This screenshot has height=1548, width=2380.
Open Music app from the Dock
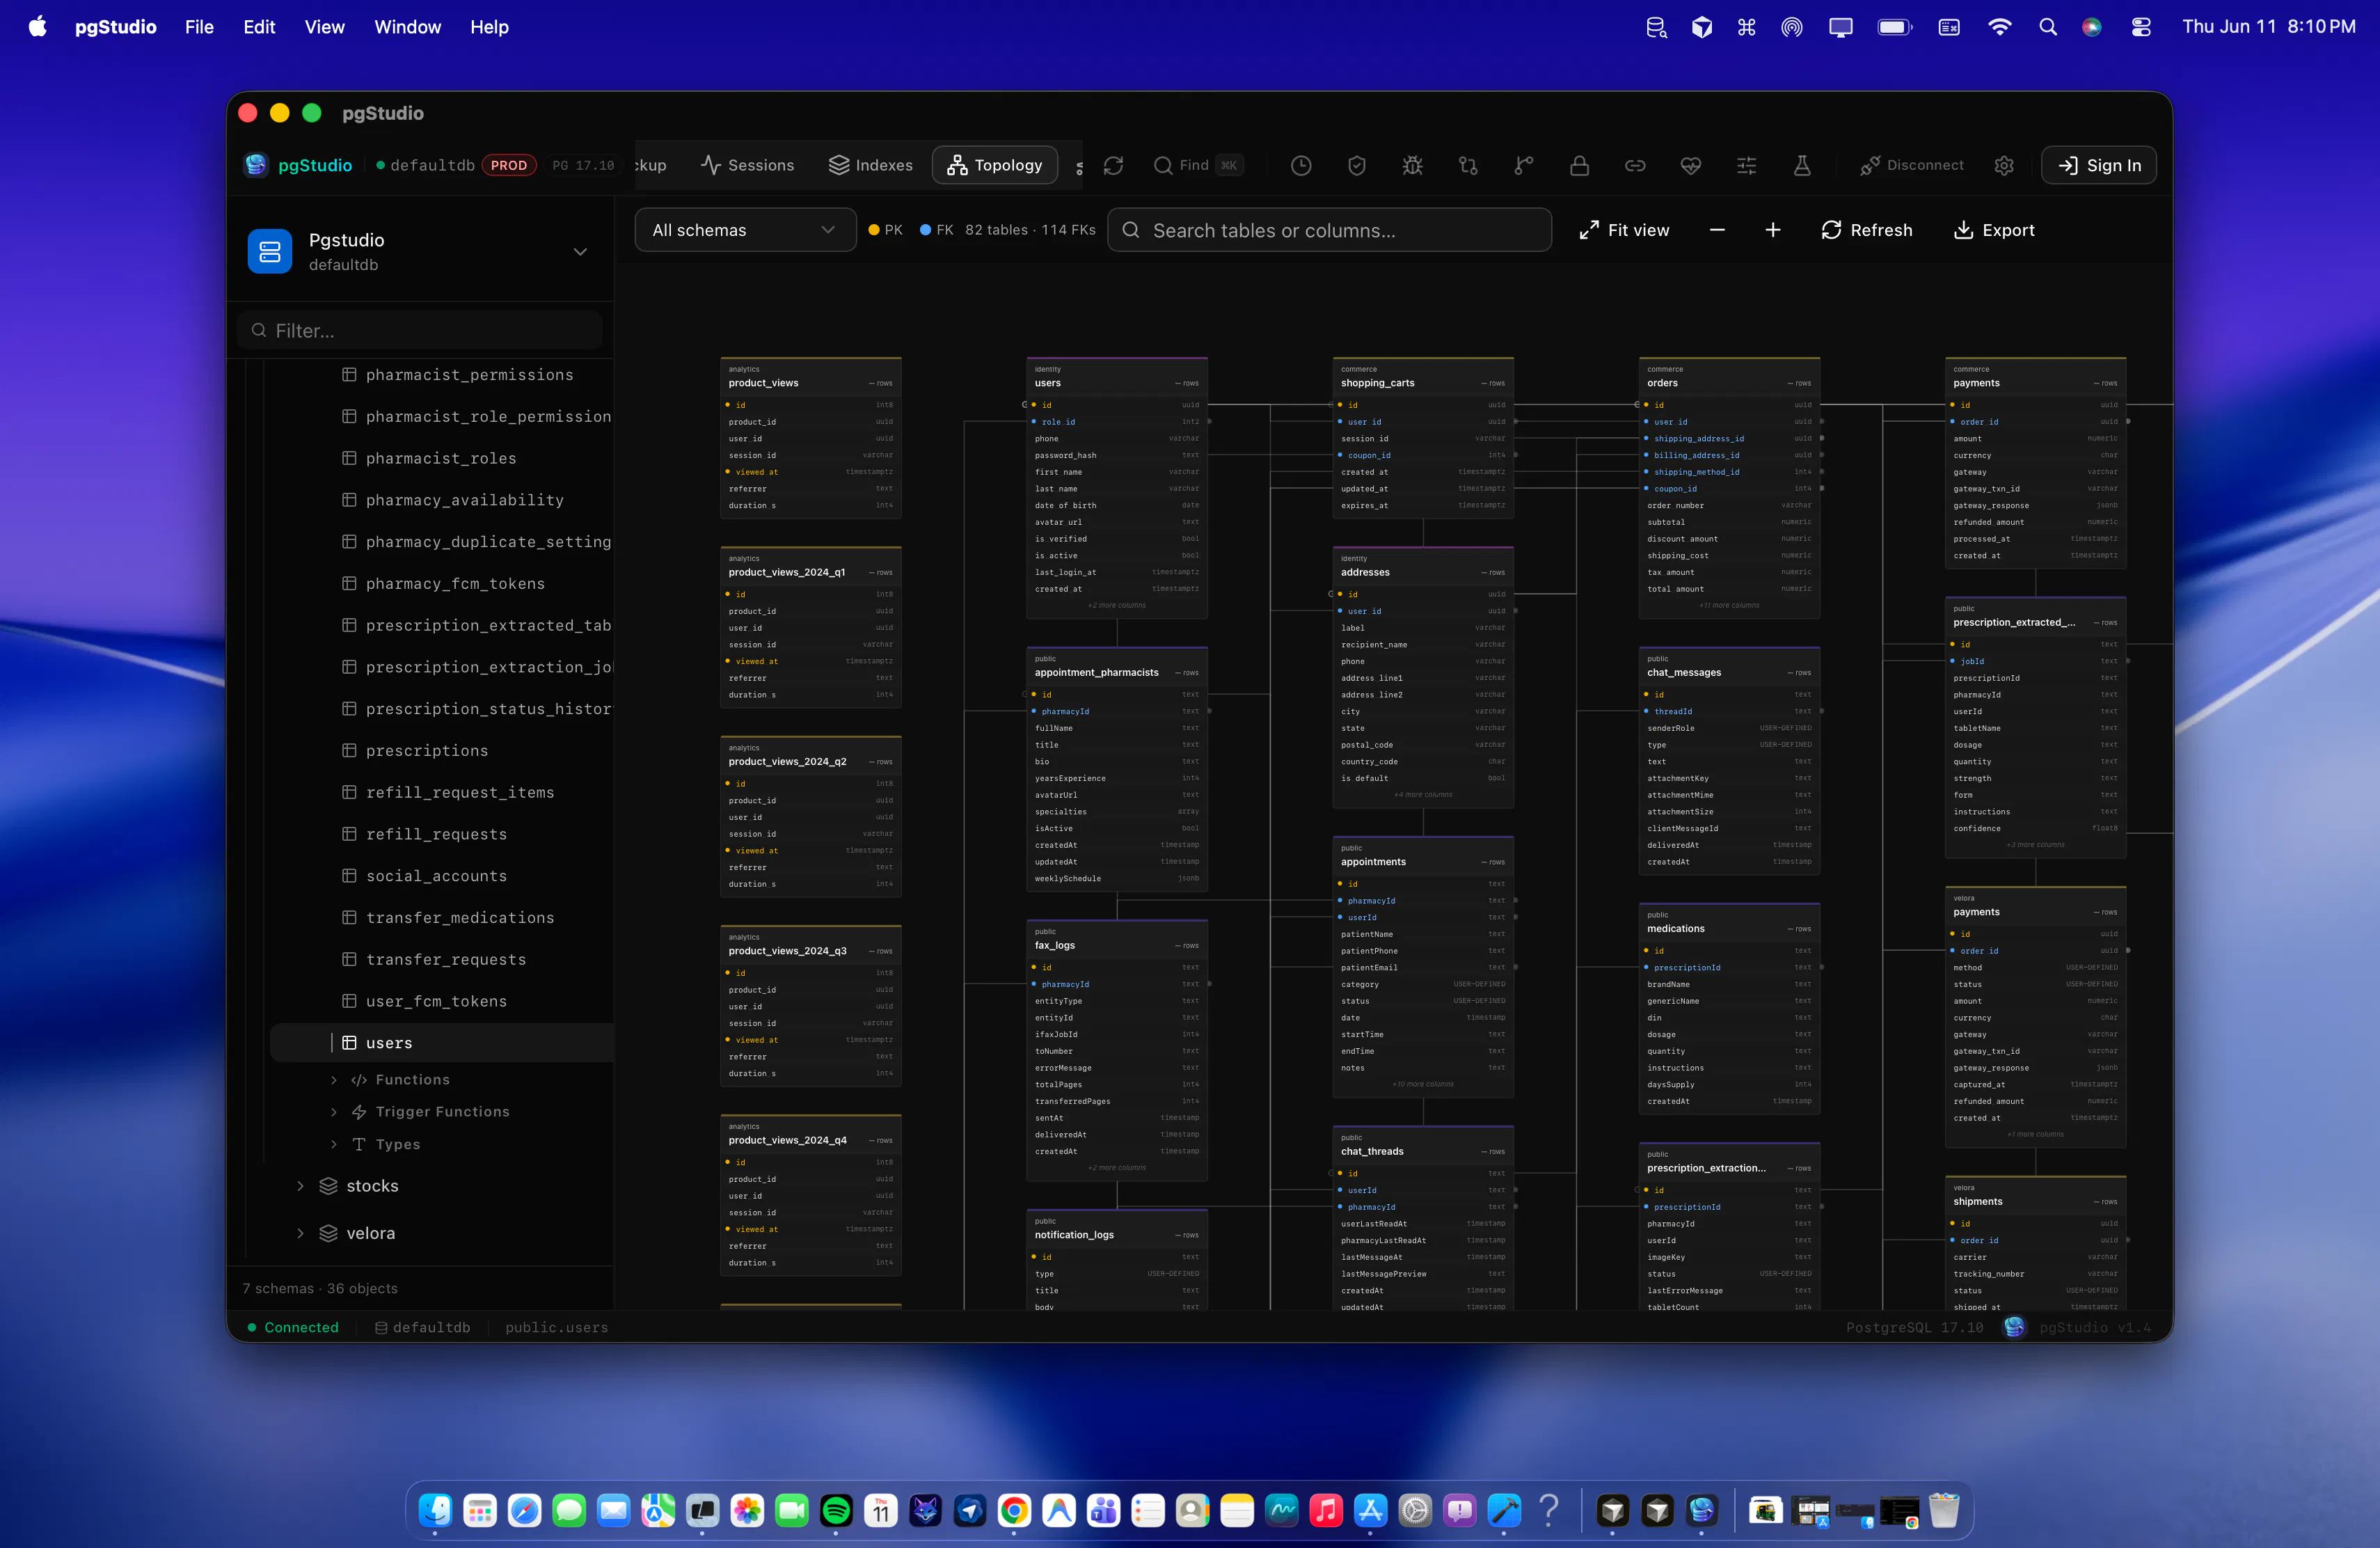pos(1326,1510)
